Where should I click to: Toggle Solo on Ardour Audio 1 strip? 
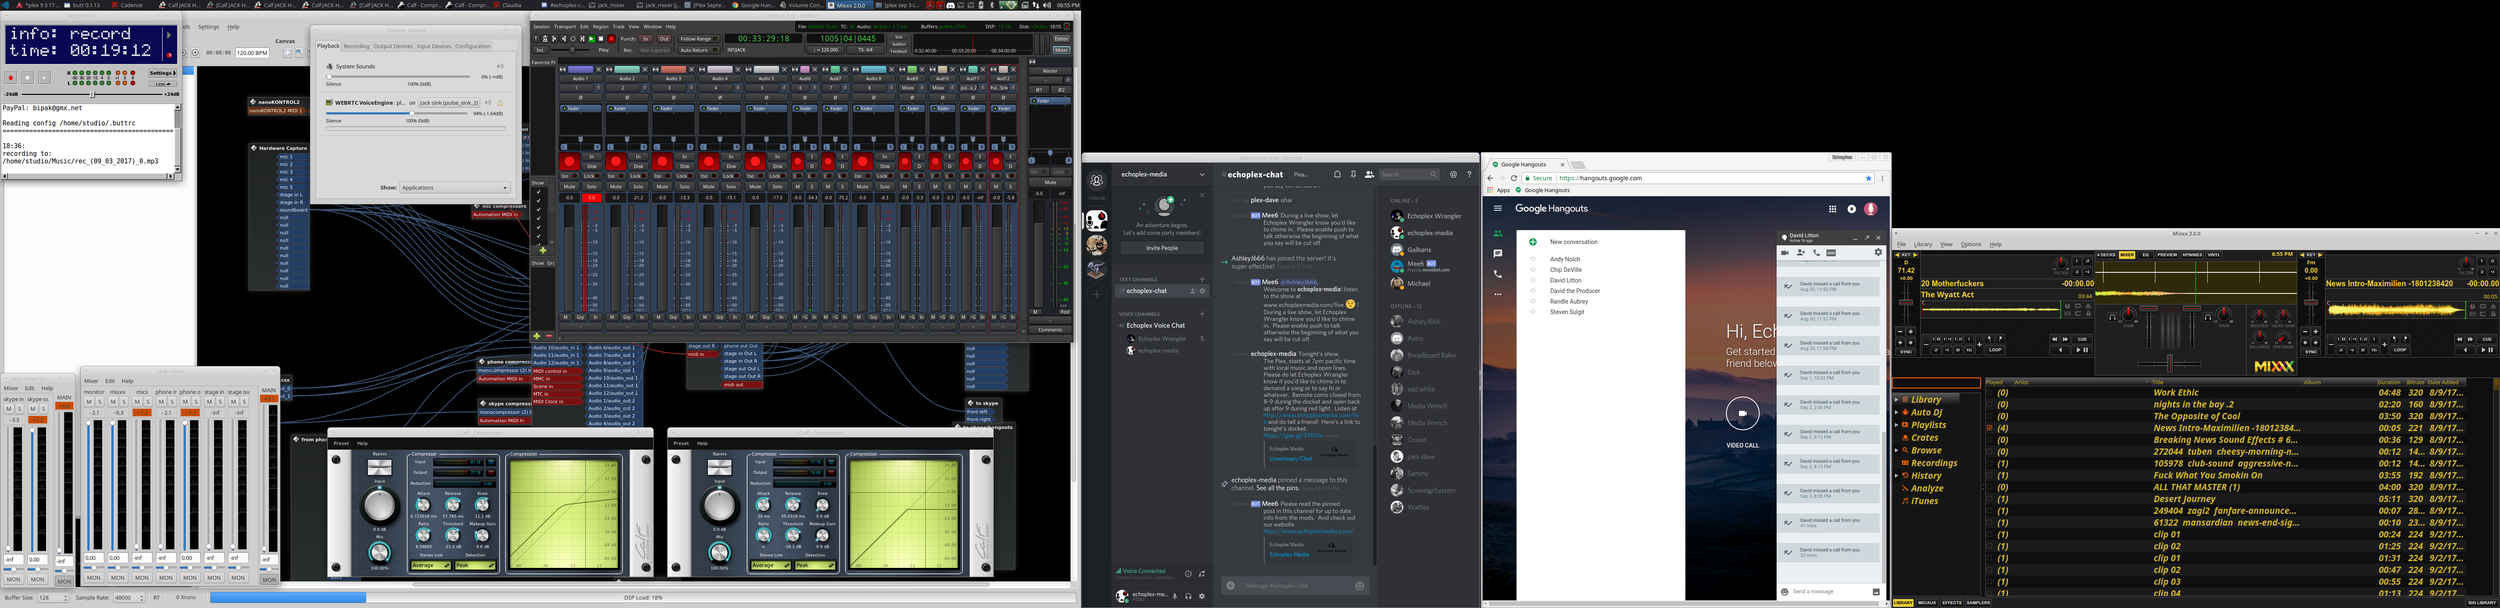click(x=592, y=186)
